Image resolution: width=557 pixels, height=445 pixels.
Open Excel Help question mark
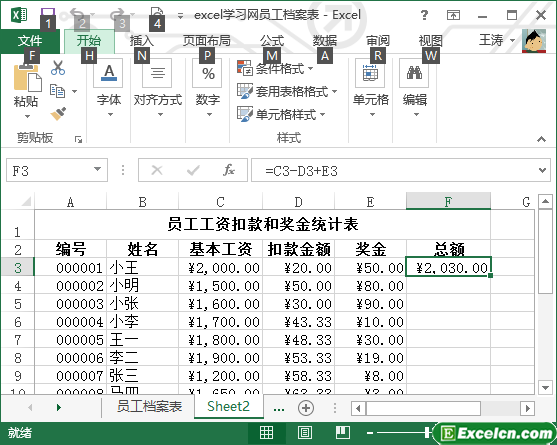[424, 15]
